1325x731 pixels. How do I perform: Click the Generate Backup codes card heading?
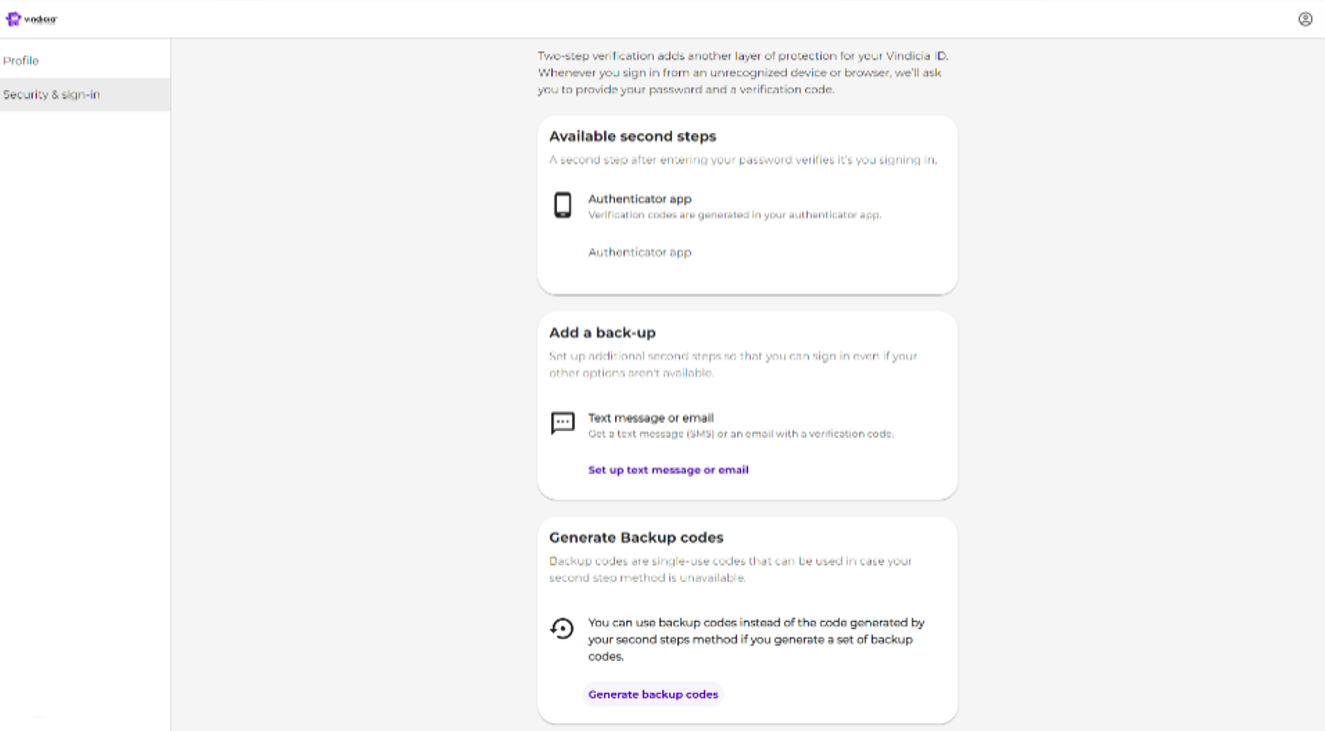point(636,538)
